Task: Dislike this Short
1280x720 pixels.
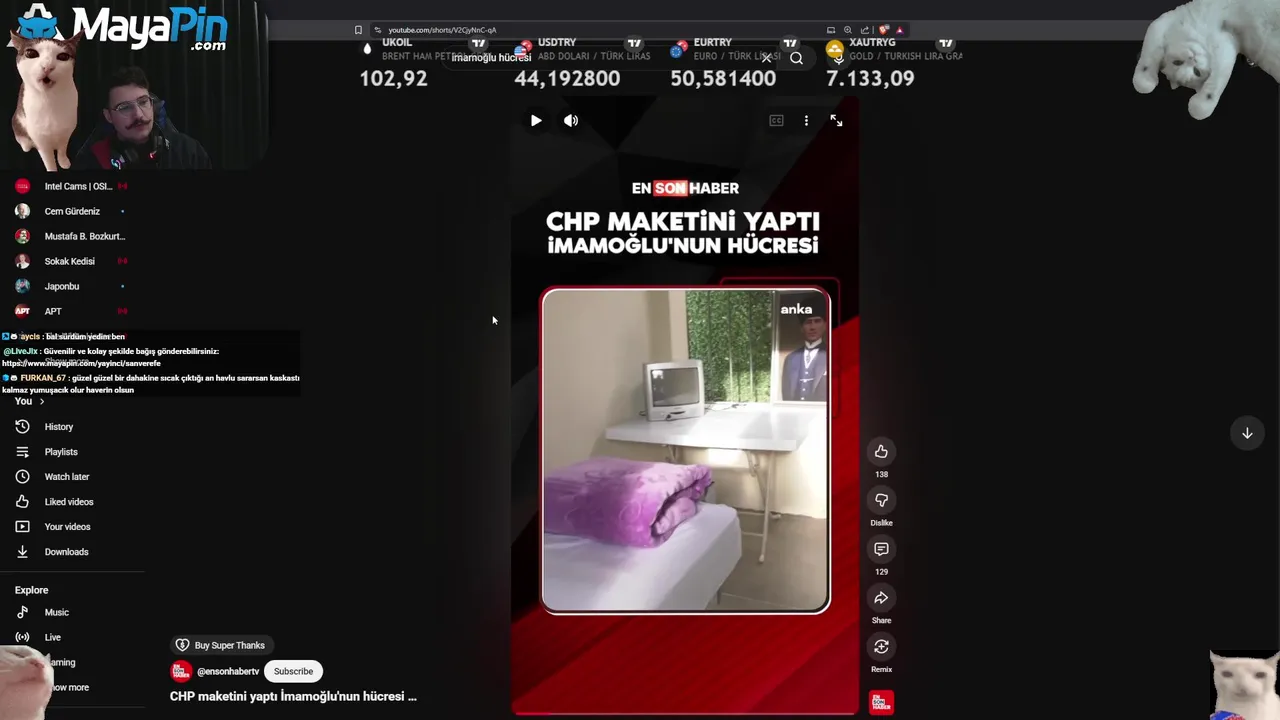Action: click(x=881, y=500)
